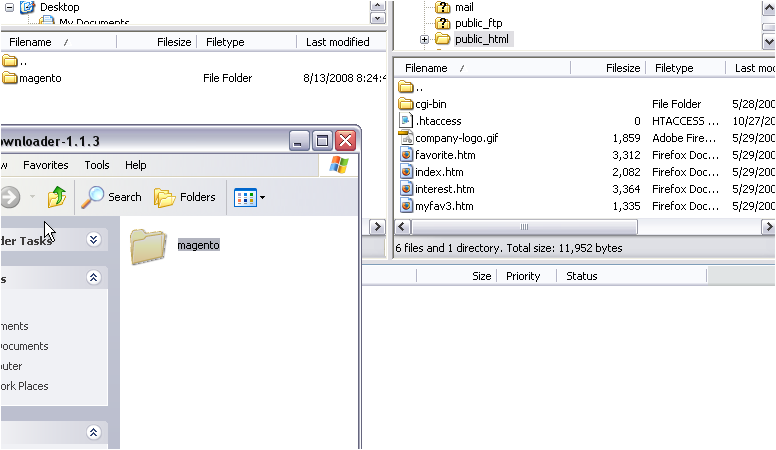Select the public_ftp remote folder
The width and height of the screenshot is (776, 450).
click(x=478, y=23)
